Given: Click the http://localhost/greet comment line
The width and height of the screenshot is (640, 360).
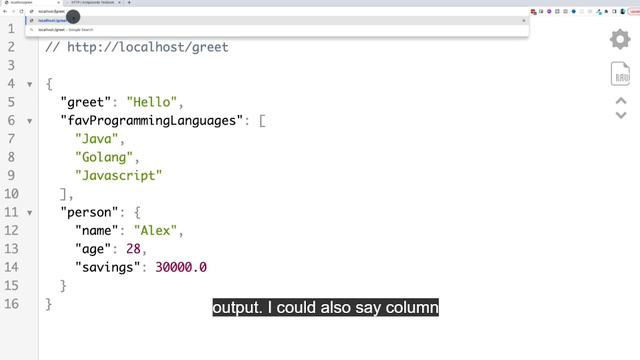Looking at the screenshot, I should click(137, 47).
